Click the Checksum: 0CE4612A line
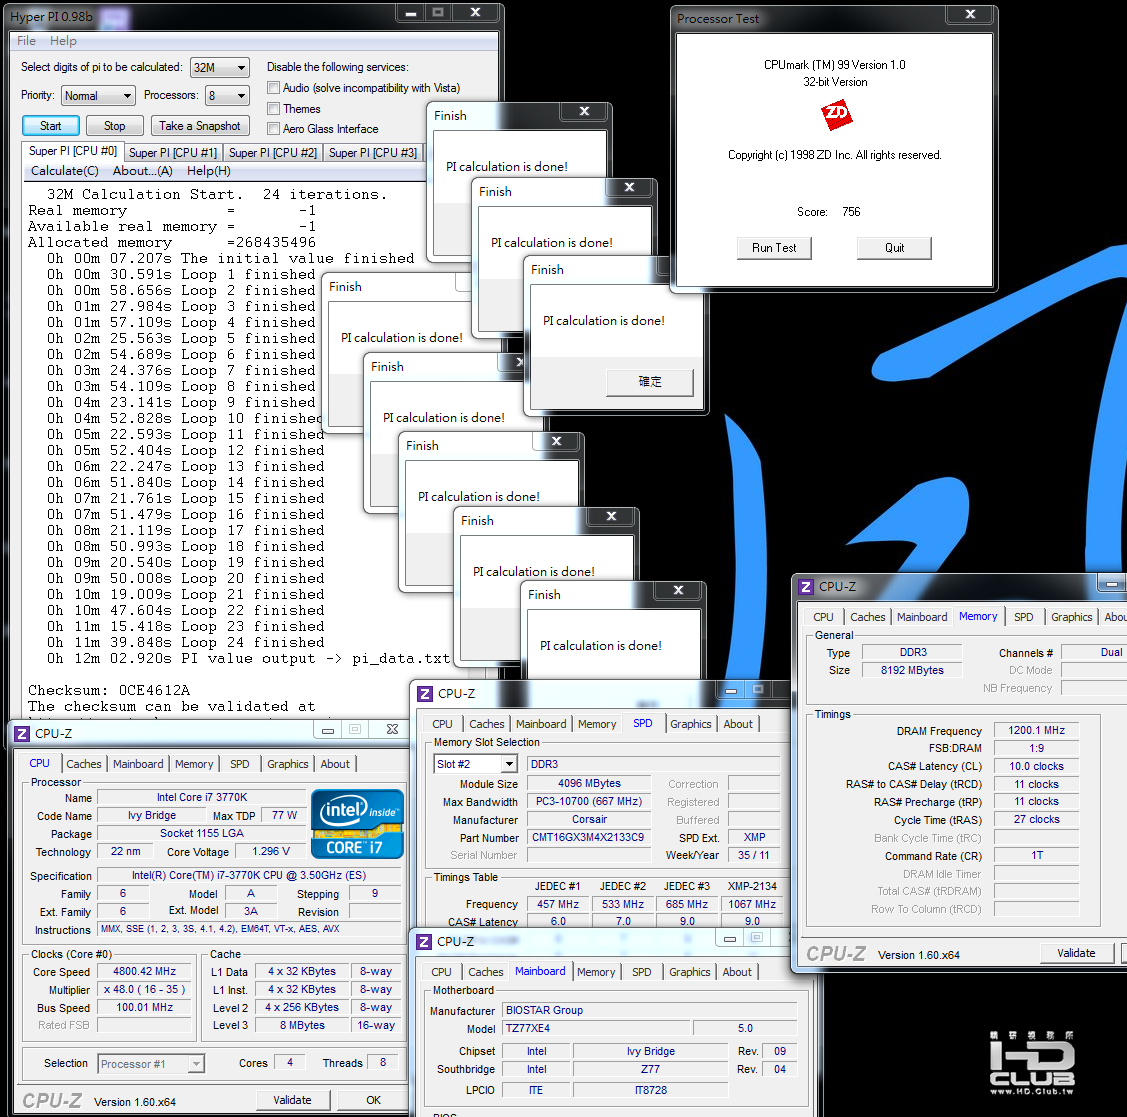 (109, 691)
